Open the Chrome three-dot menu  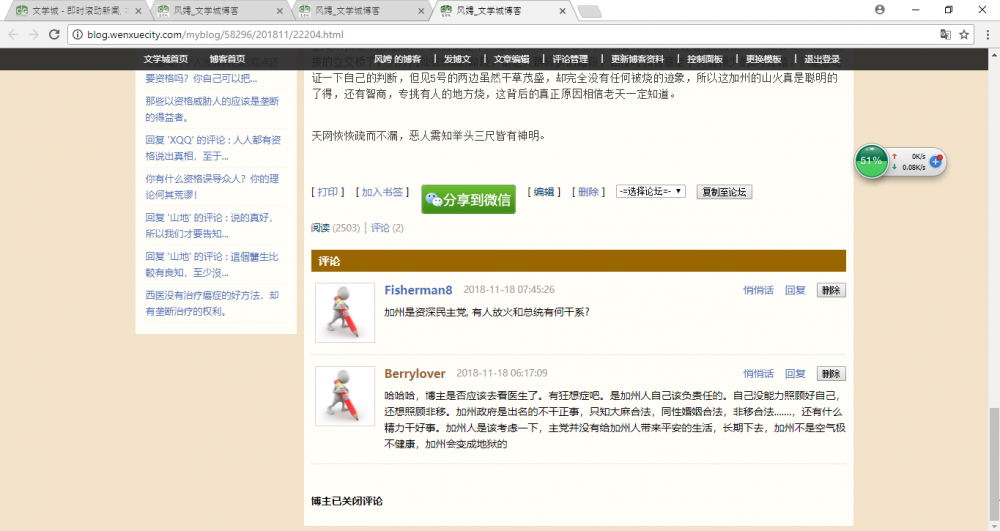click(985, 34)
